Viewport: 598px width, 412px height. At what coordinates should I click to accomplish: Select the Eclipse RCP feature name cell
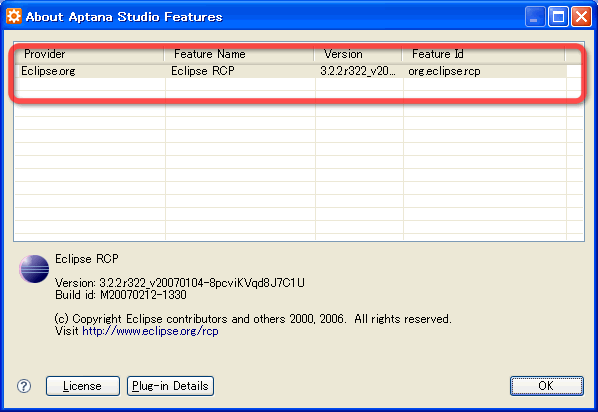[x=240, y=71]
